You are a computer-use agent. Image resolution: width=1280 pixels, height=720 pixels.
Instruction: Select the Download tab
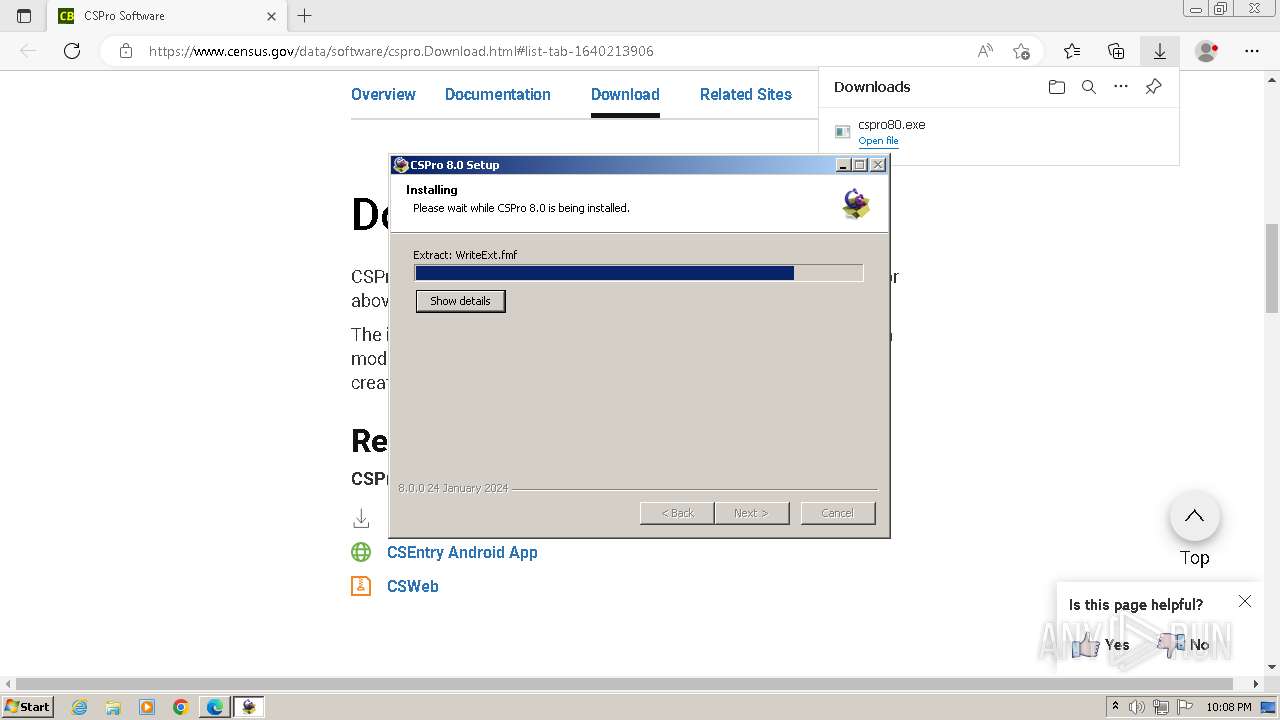point(625,94)
